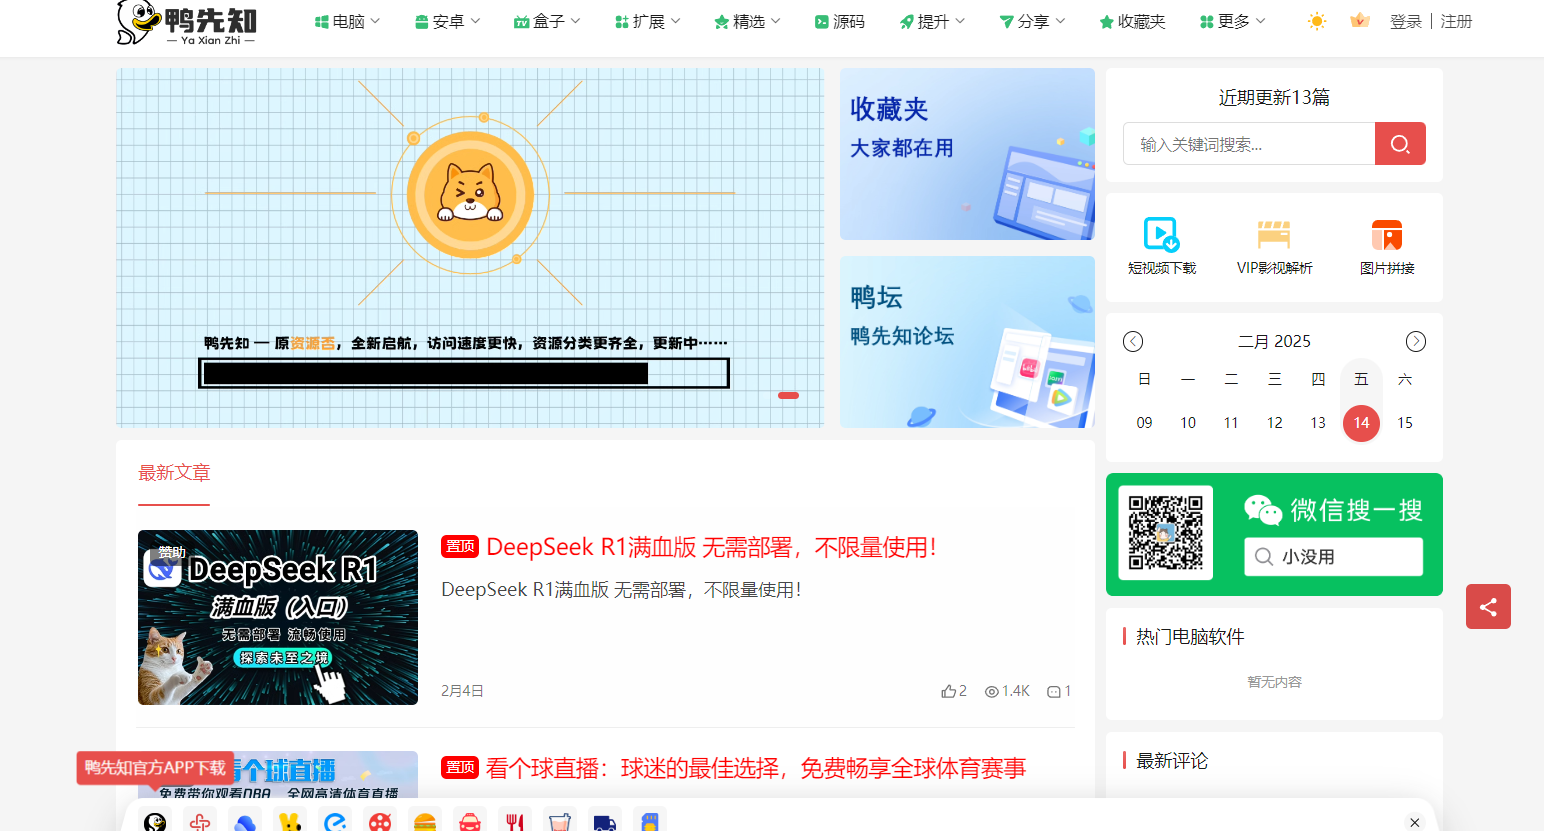Open the fork and knife icon
The height and width of the screenshot is (831, 1544).
pos(515,822)
